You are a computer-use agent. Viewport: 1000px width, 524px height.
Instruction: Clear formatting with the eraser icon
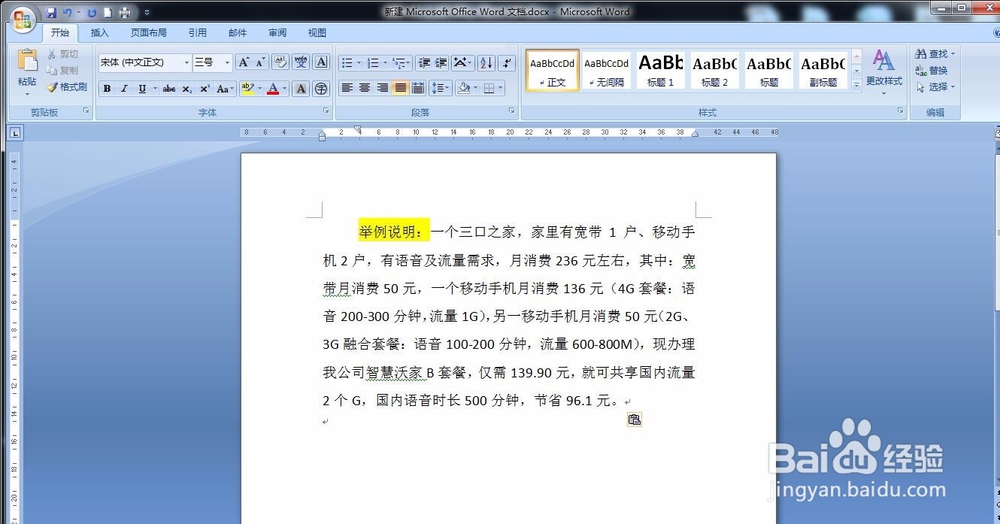pos(279,62)
